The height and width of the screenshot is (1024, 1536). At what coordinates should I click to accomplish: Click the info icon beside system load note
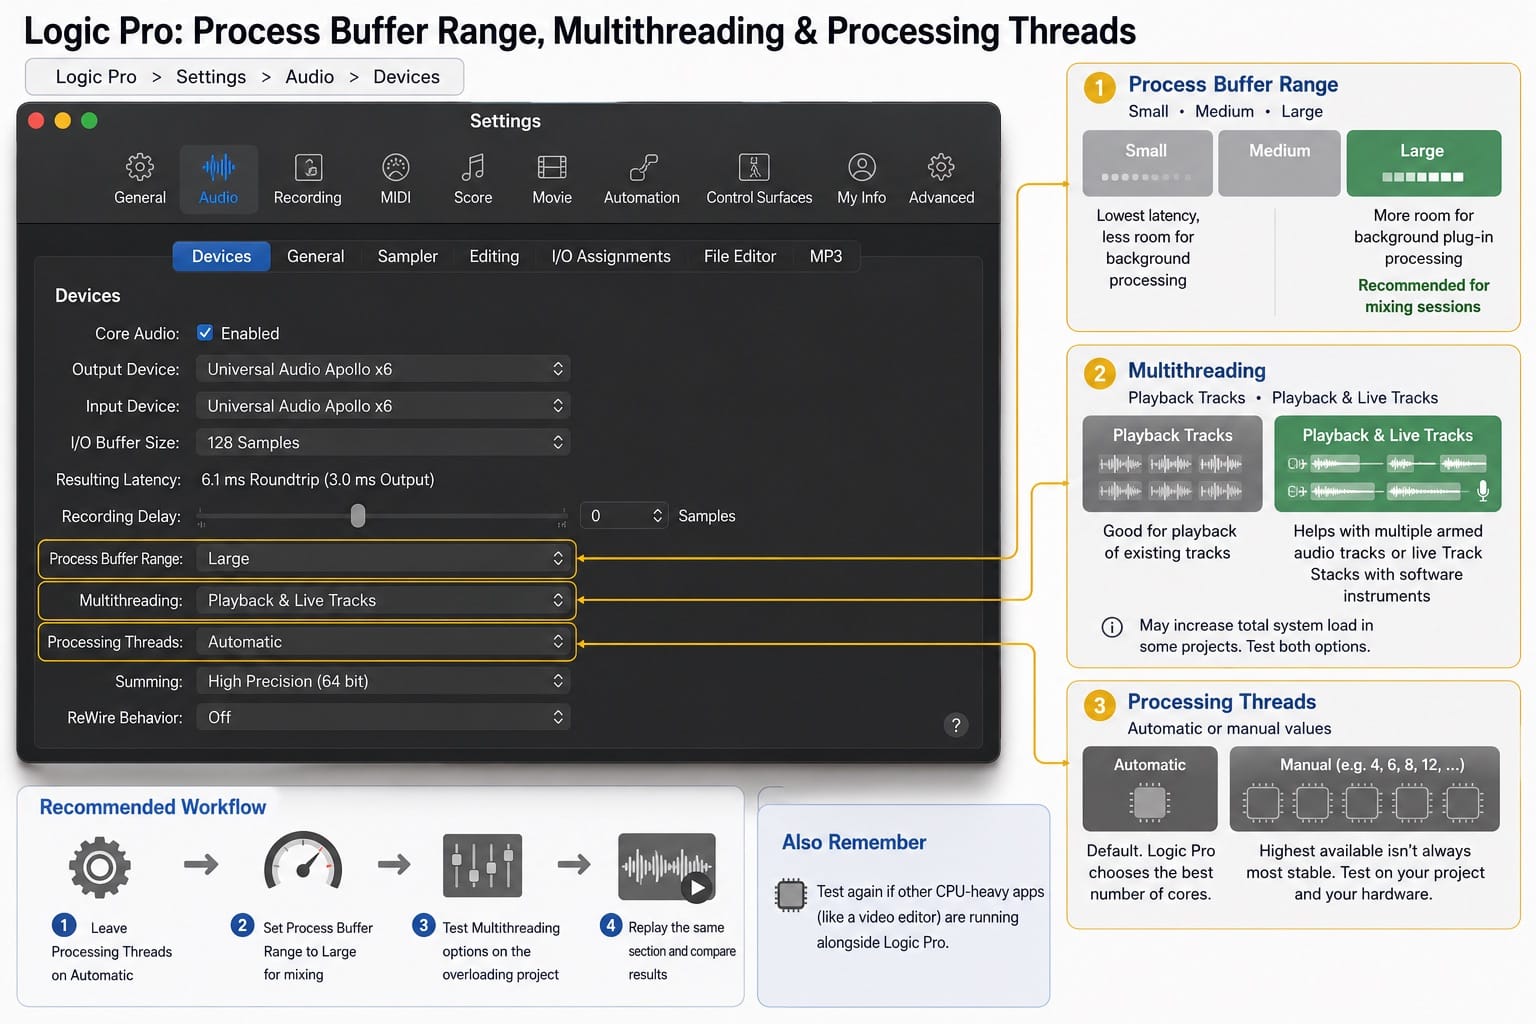click(x=1112, y=627)
